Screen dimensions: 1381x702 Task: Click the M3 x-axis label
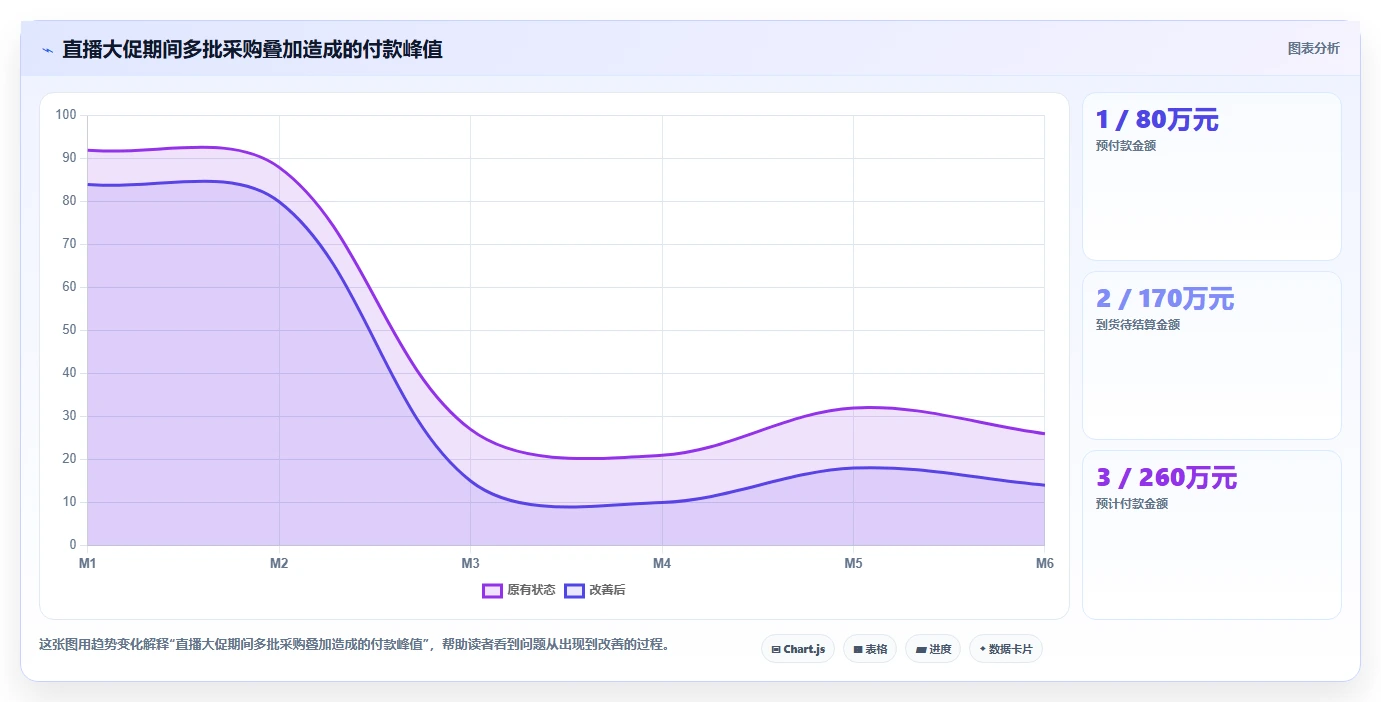[470, 564]
